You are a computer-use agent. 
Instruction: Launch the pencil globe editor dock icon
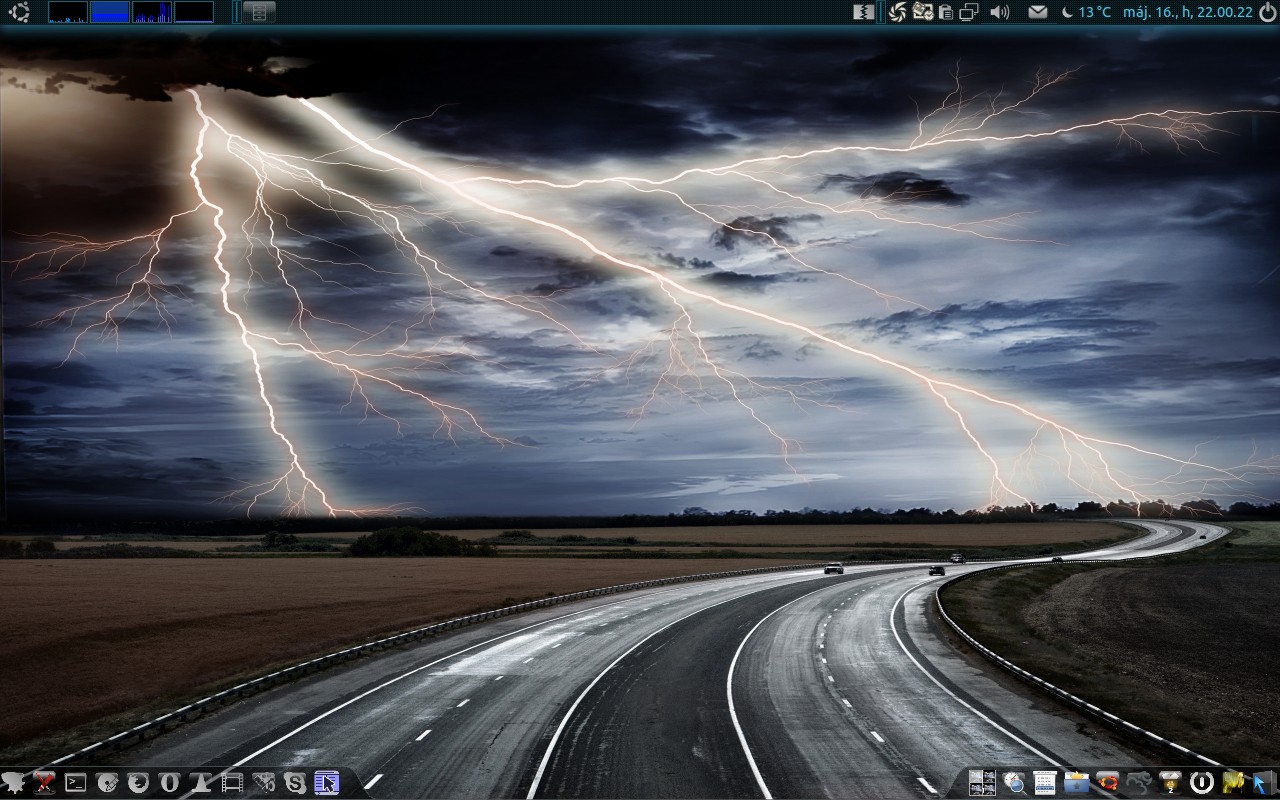[x=107, y=783]
